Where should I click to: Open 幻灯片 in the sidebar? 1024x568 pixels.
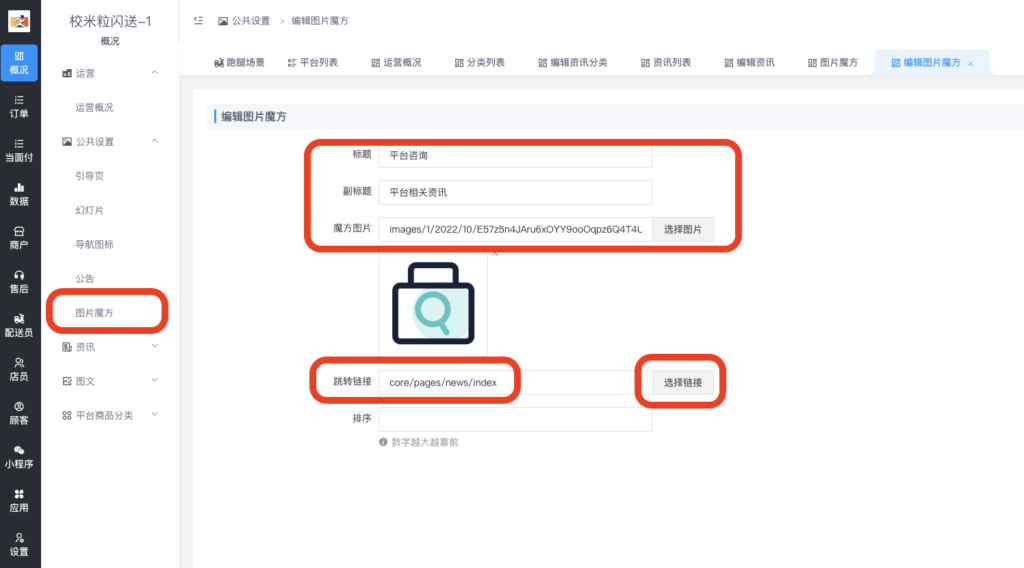(89, 210)
